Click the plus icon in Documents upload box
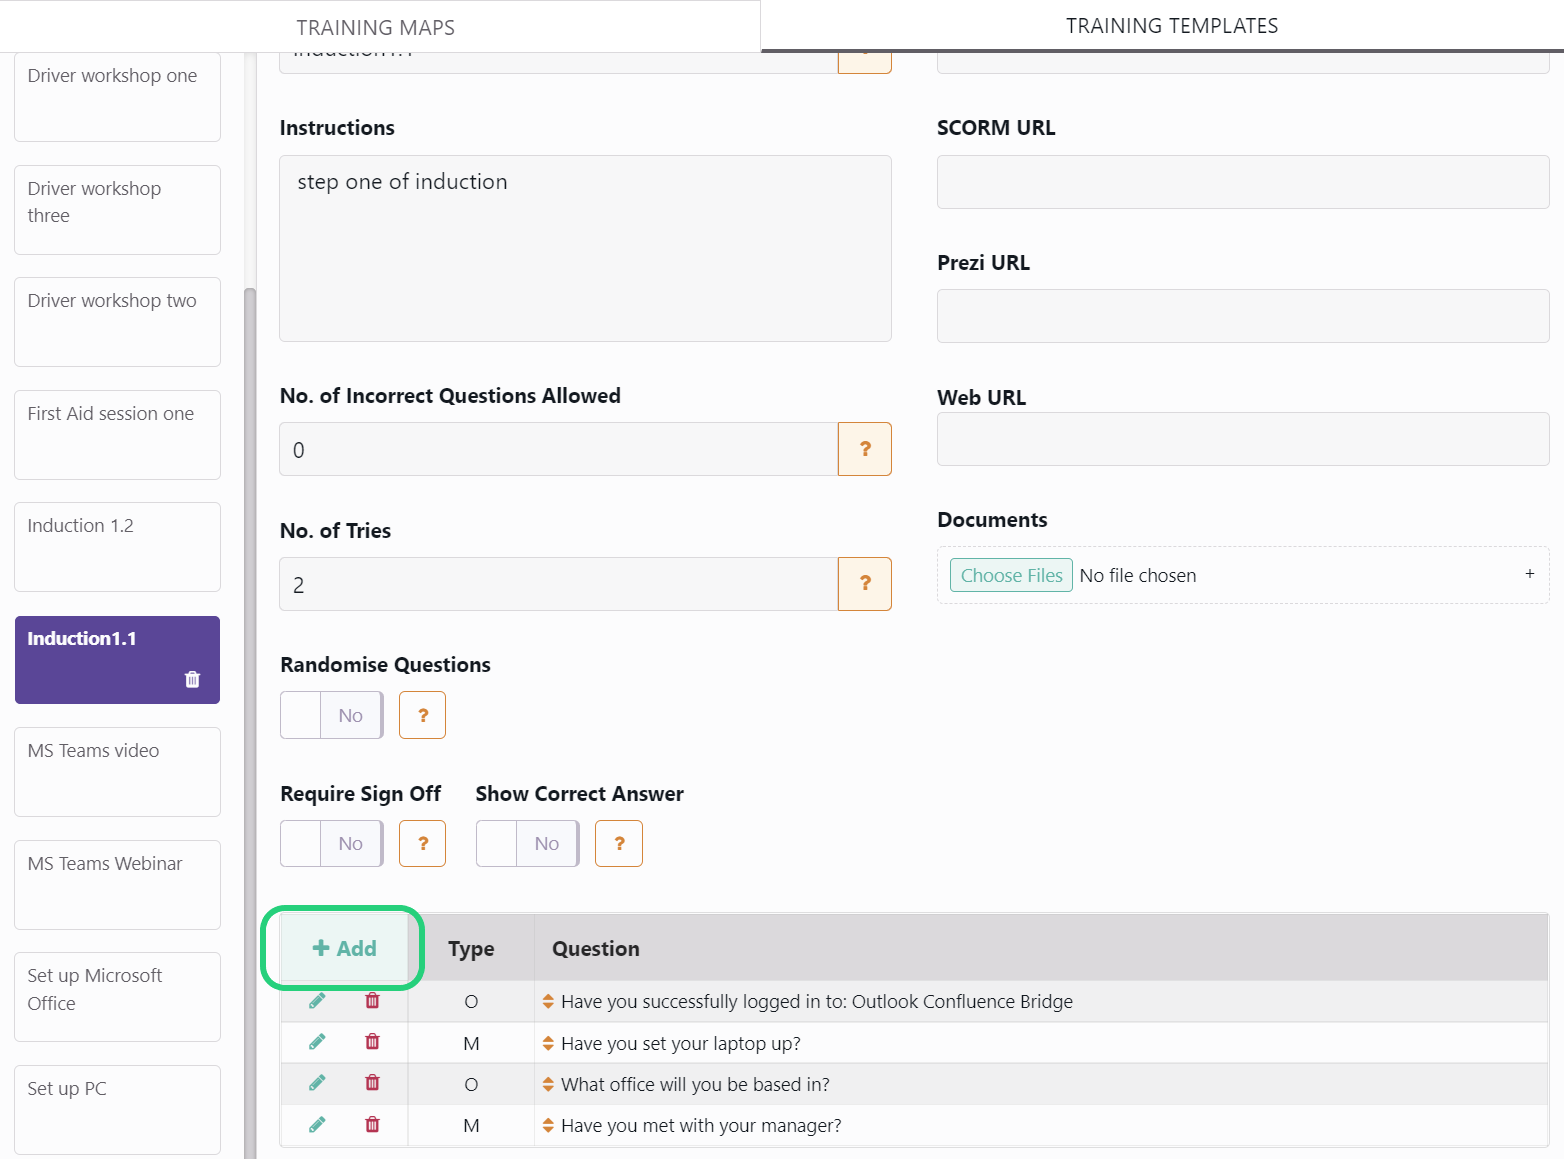Screen dimensions: 1564x1159 point(1530,574)
